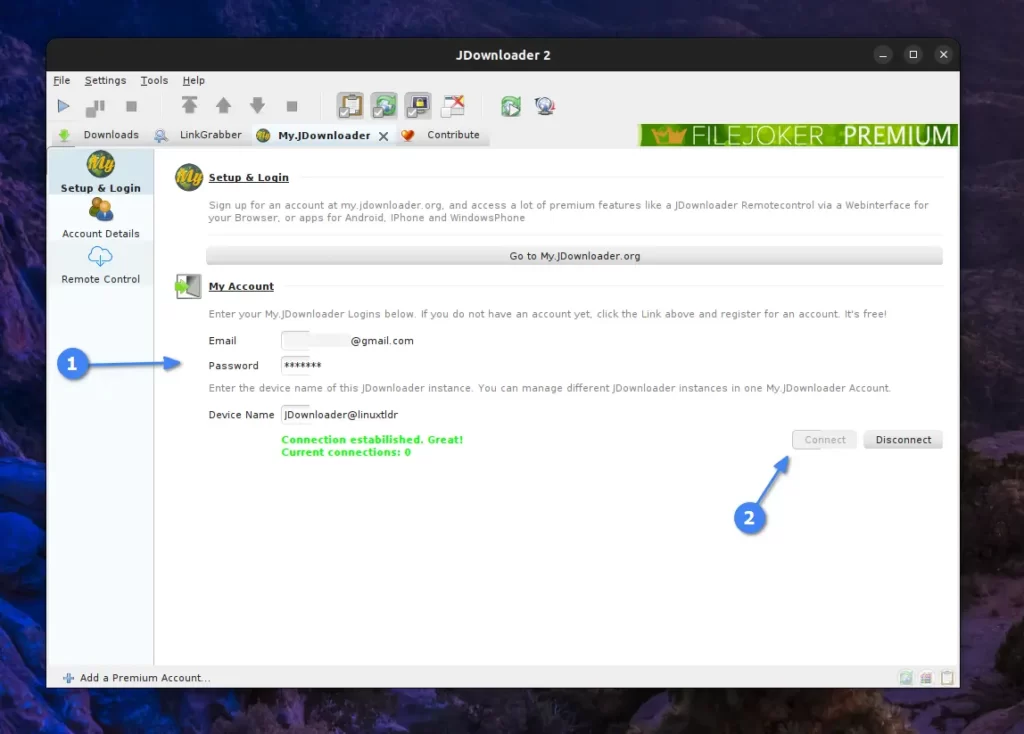Stop downloads with the first stop icon
This screenshot has width=1024, height=734.
[x=131, y=106]
